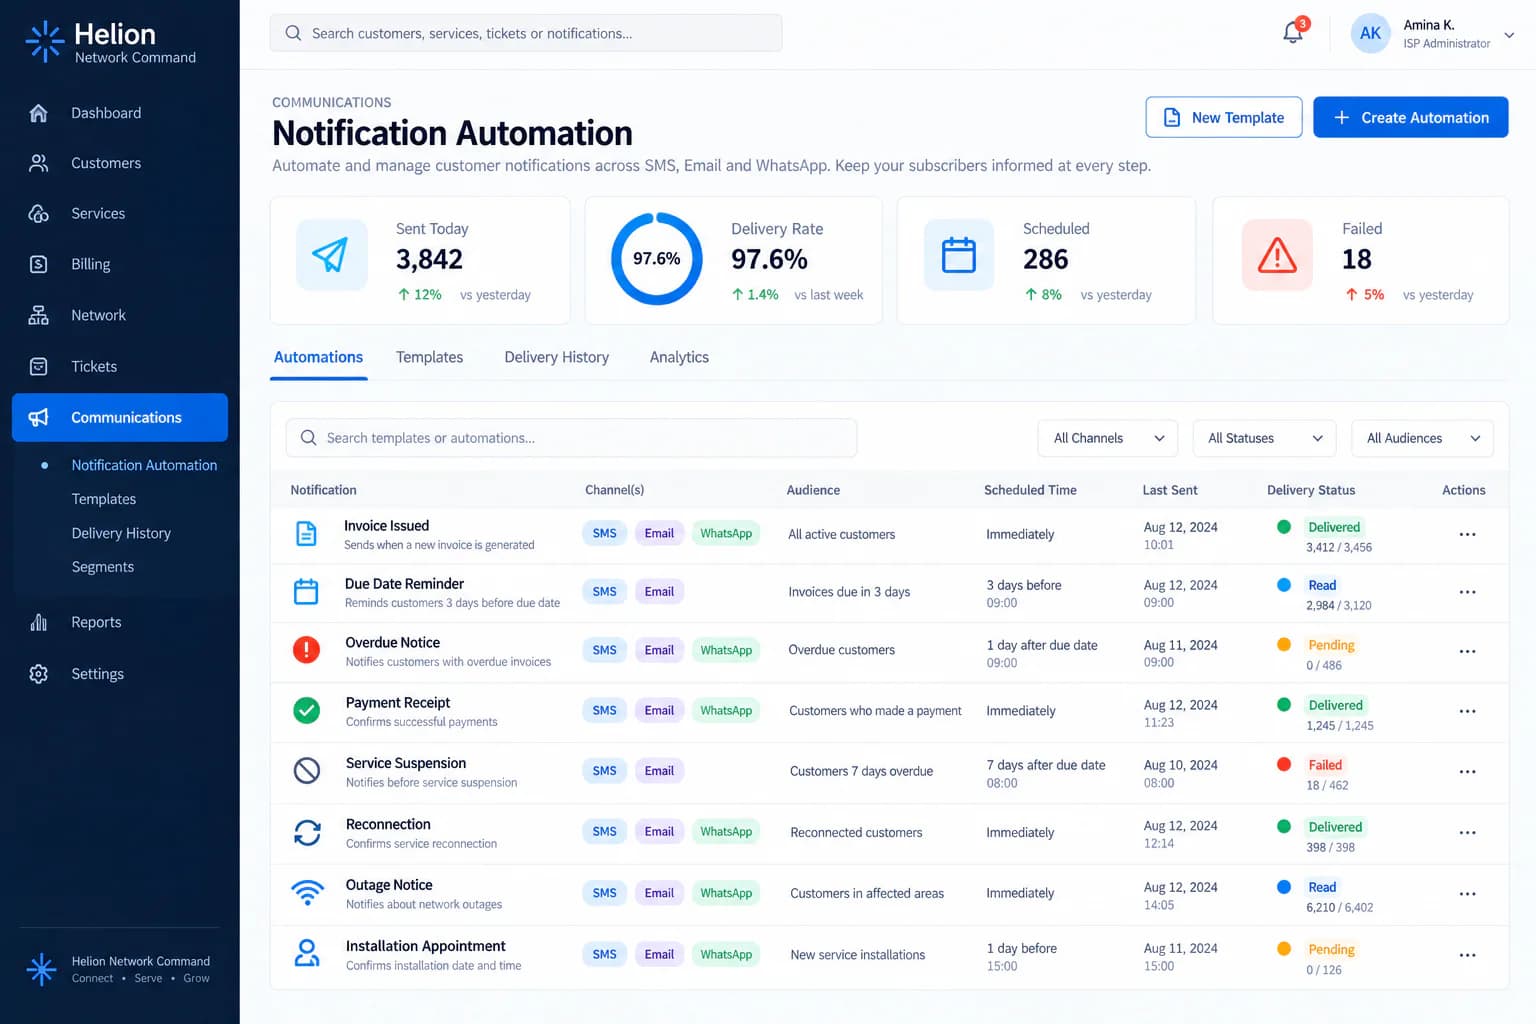
Task: Click the Outage Notice wifi icon
Action: (x=307, y=893)
